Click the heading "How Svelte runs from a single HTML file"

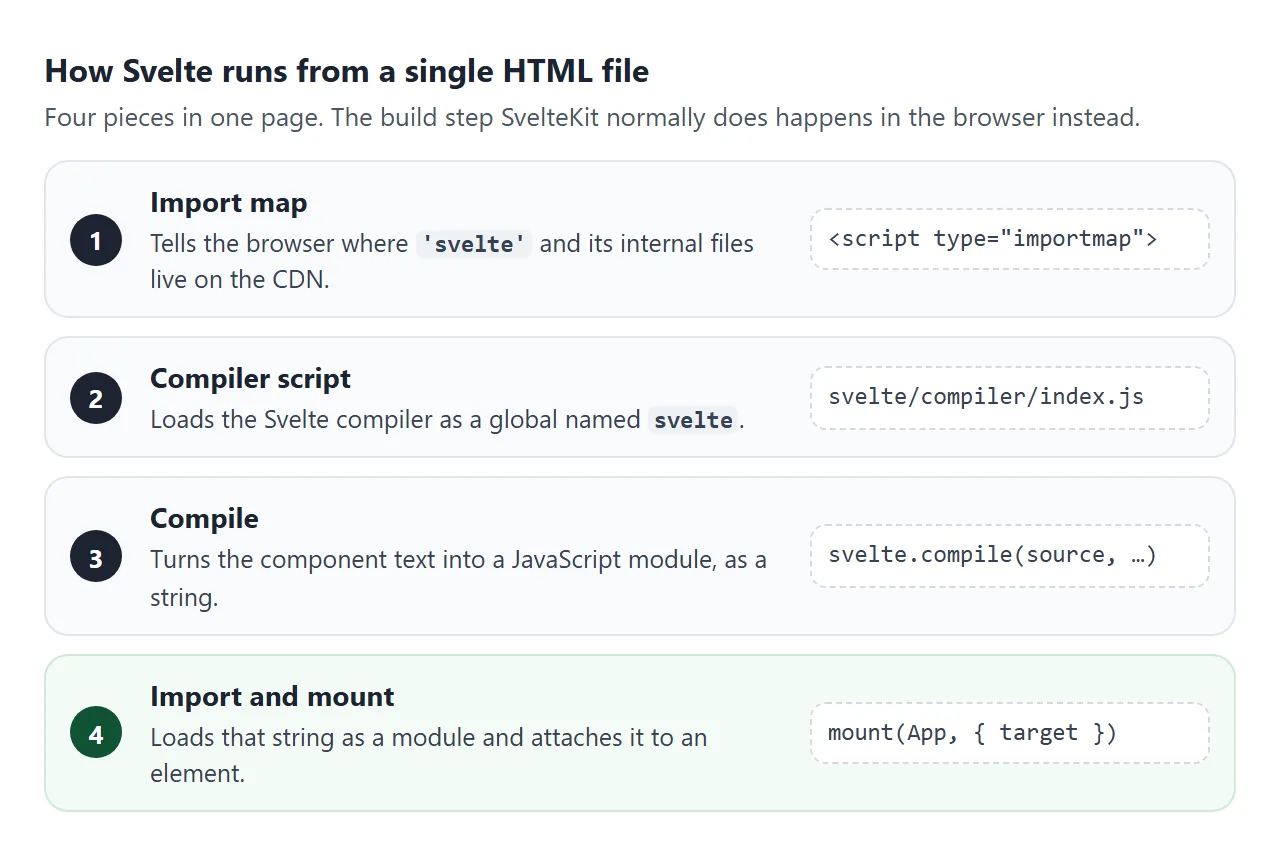coord(347,72)
